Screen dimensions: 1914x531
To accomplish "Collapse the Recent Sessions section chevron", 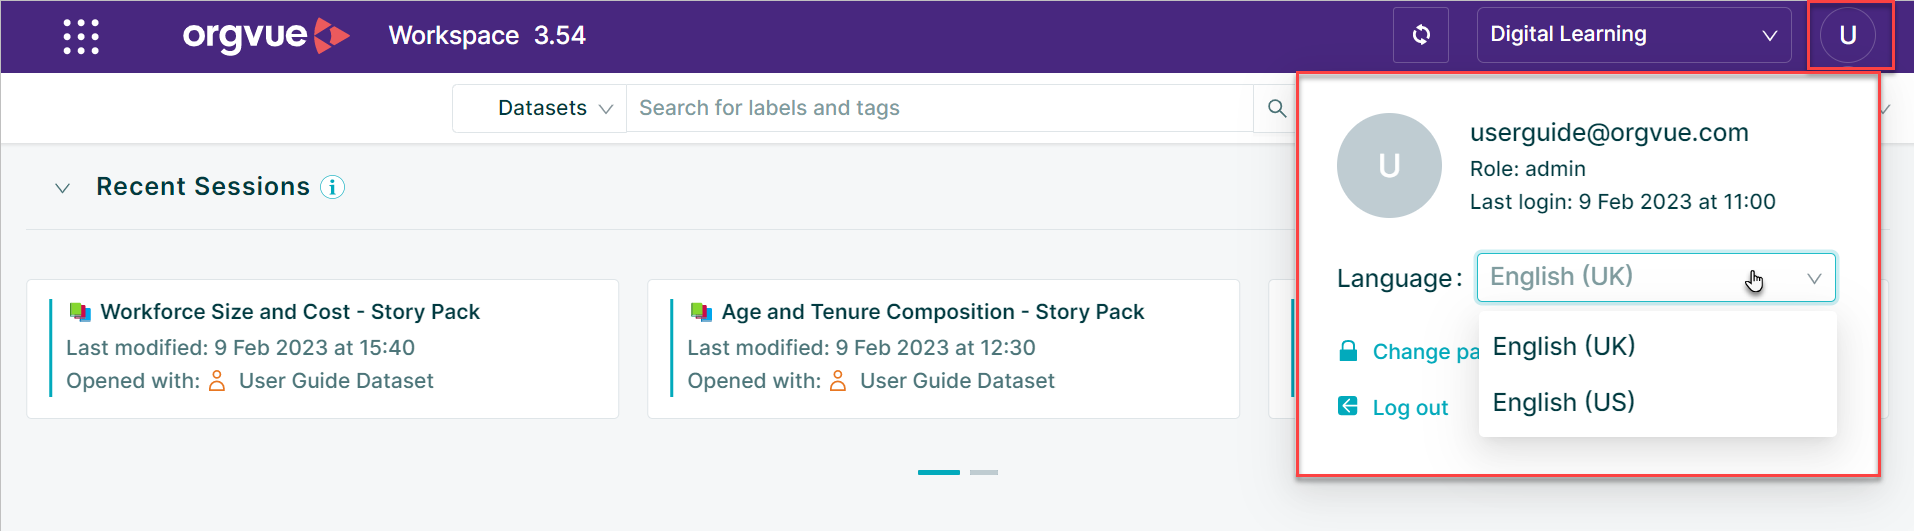I will coord(62,188).
